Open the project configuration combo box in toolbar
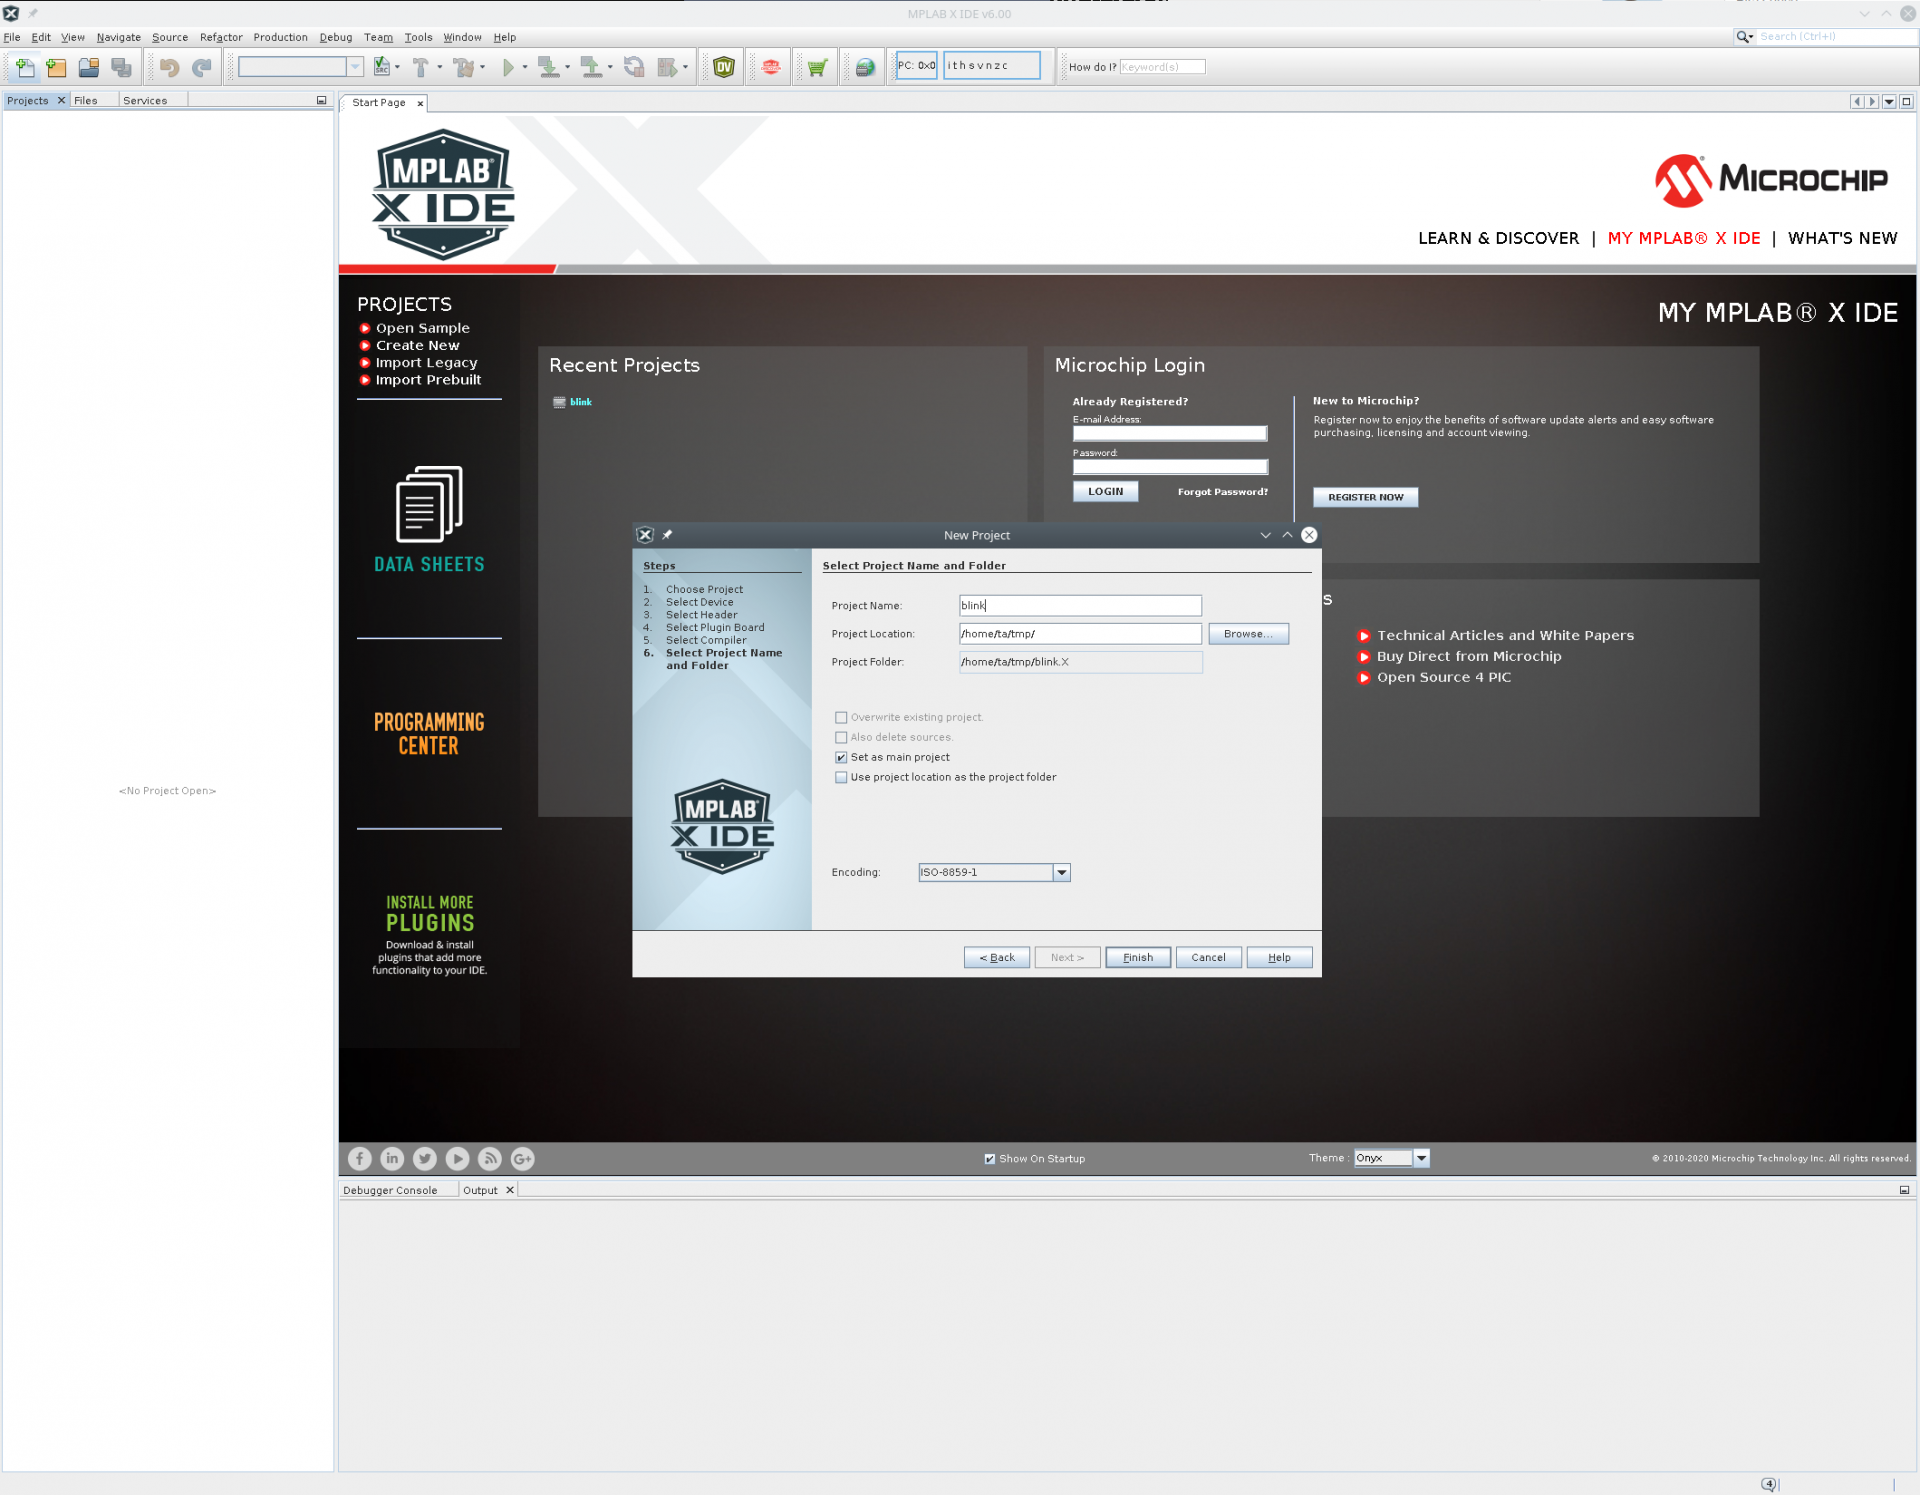The image size is (1920, 1495). tap(300, 66)
